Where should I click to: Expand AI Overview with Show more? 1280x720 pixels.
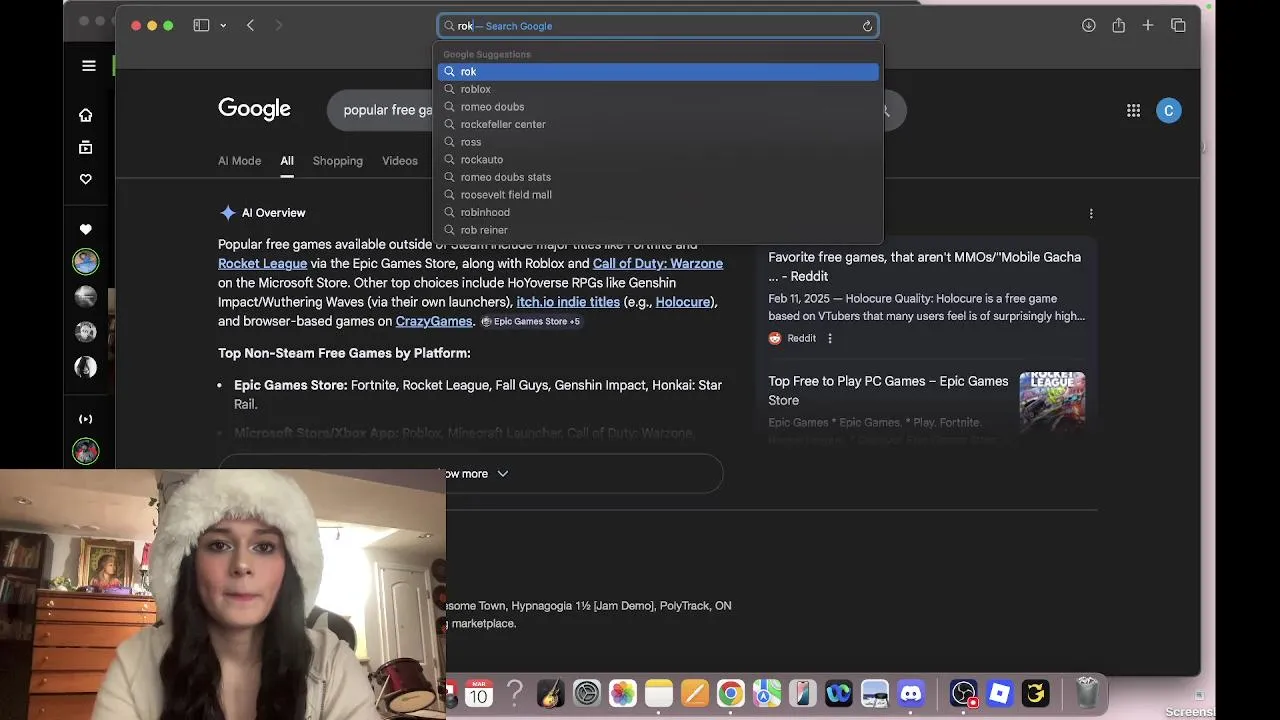click(470, 474)
